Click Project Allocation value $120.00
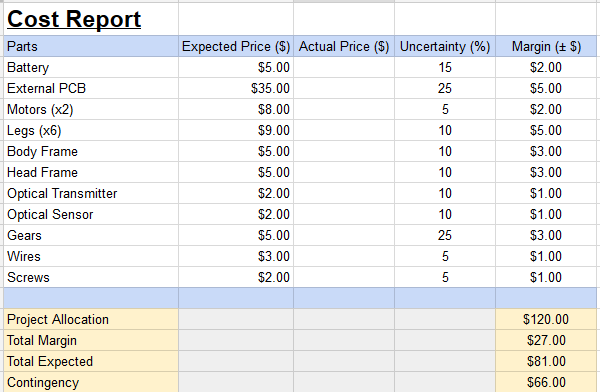Screen dimensions: 600x392 [546, 319]
